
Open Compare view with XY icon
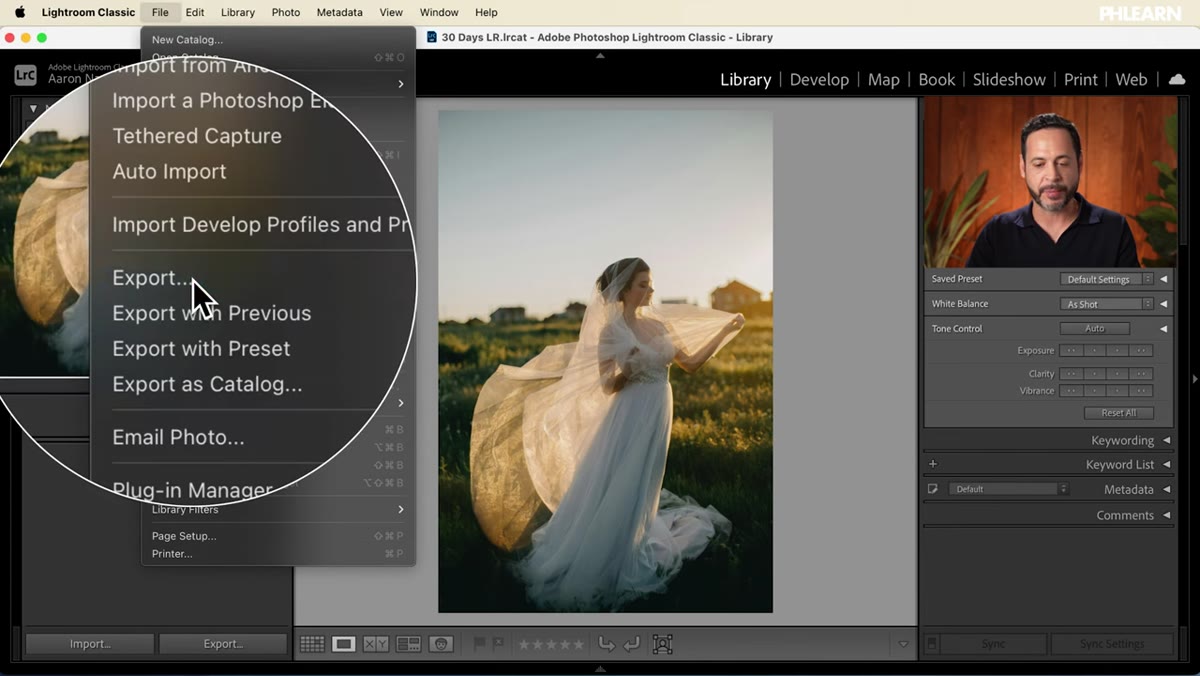tap(376, 644)
